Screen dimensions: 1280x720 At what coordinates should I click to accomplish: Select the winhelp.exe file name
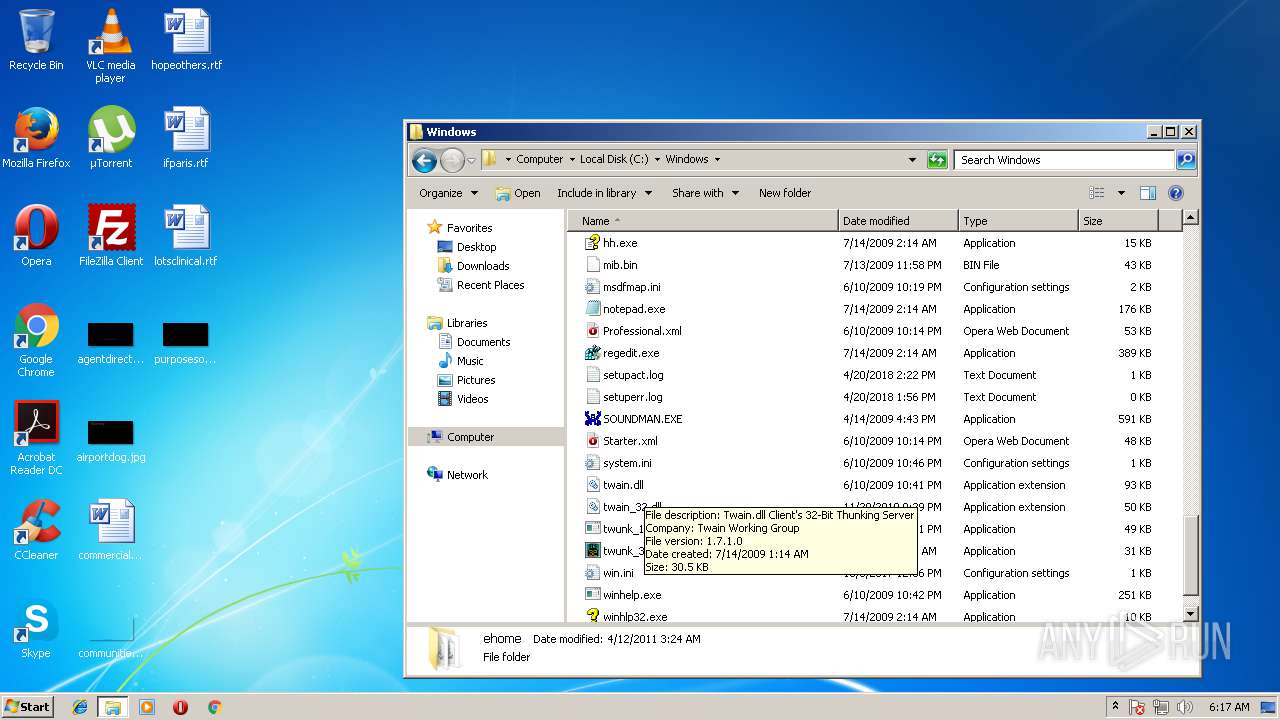(632, 595)
